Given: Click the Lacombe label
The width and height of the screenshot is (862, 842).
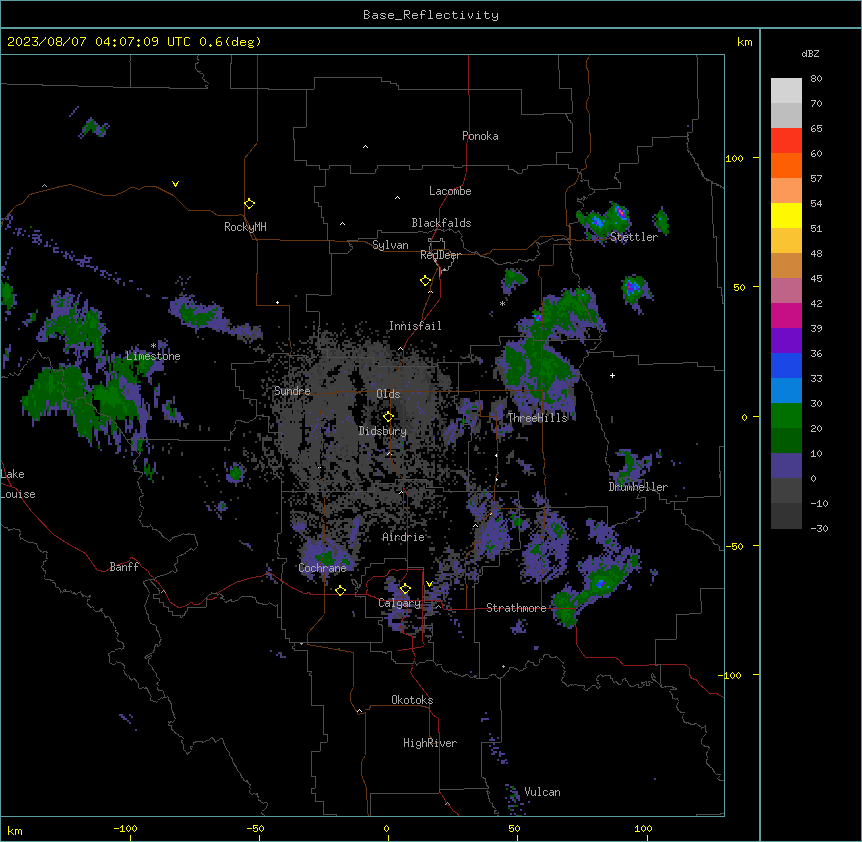Looking at the screenshot, I should click(x=450, y=191).
